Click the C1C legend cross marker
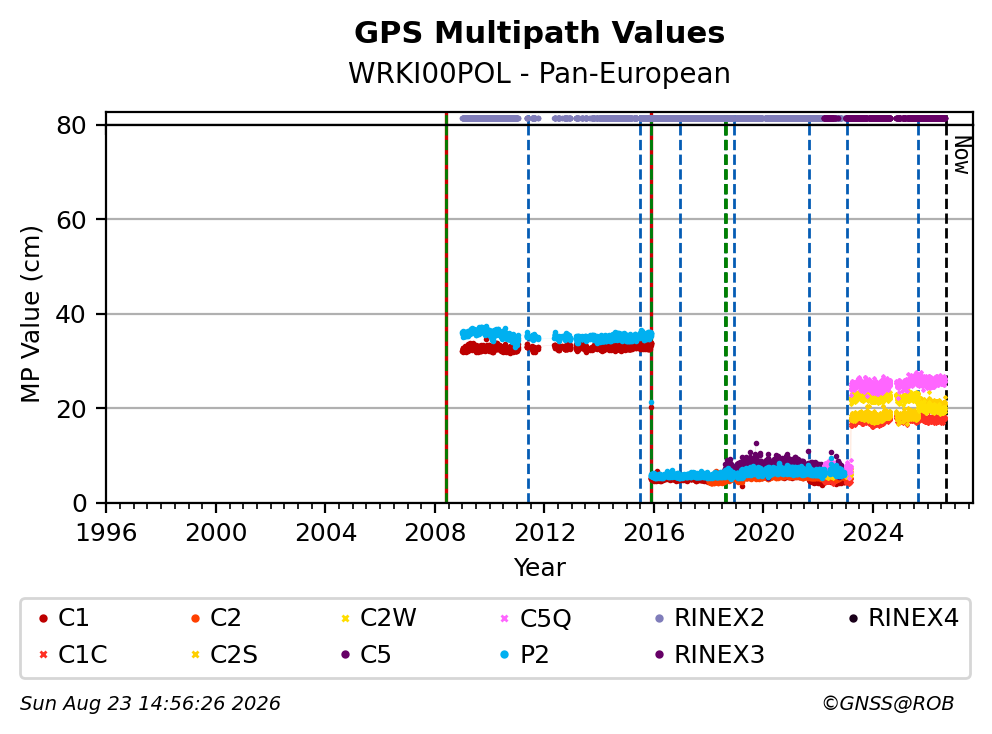The width and height of the screenshot is (992, 734). coord(43,655)
